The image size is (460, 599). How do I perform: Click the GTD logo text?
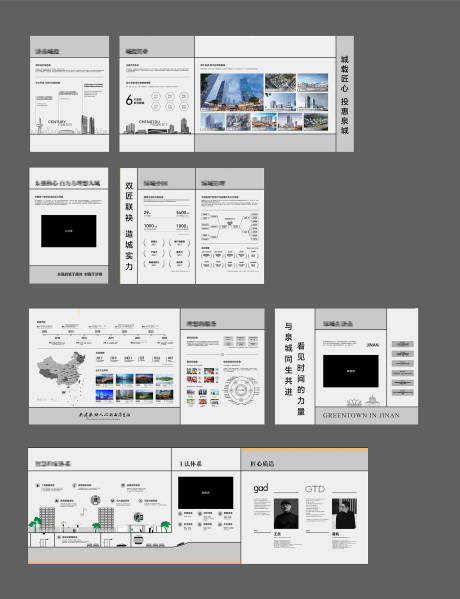(315, 489)
